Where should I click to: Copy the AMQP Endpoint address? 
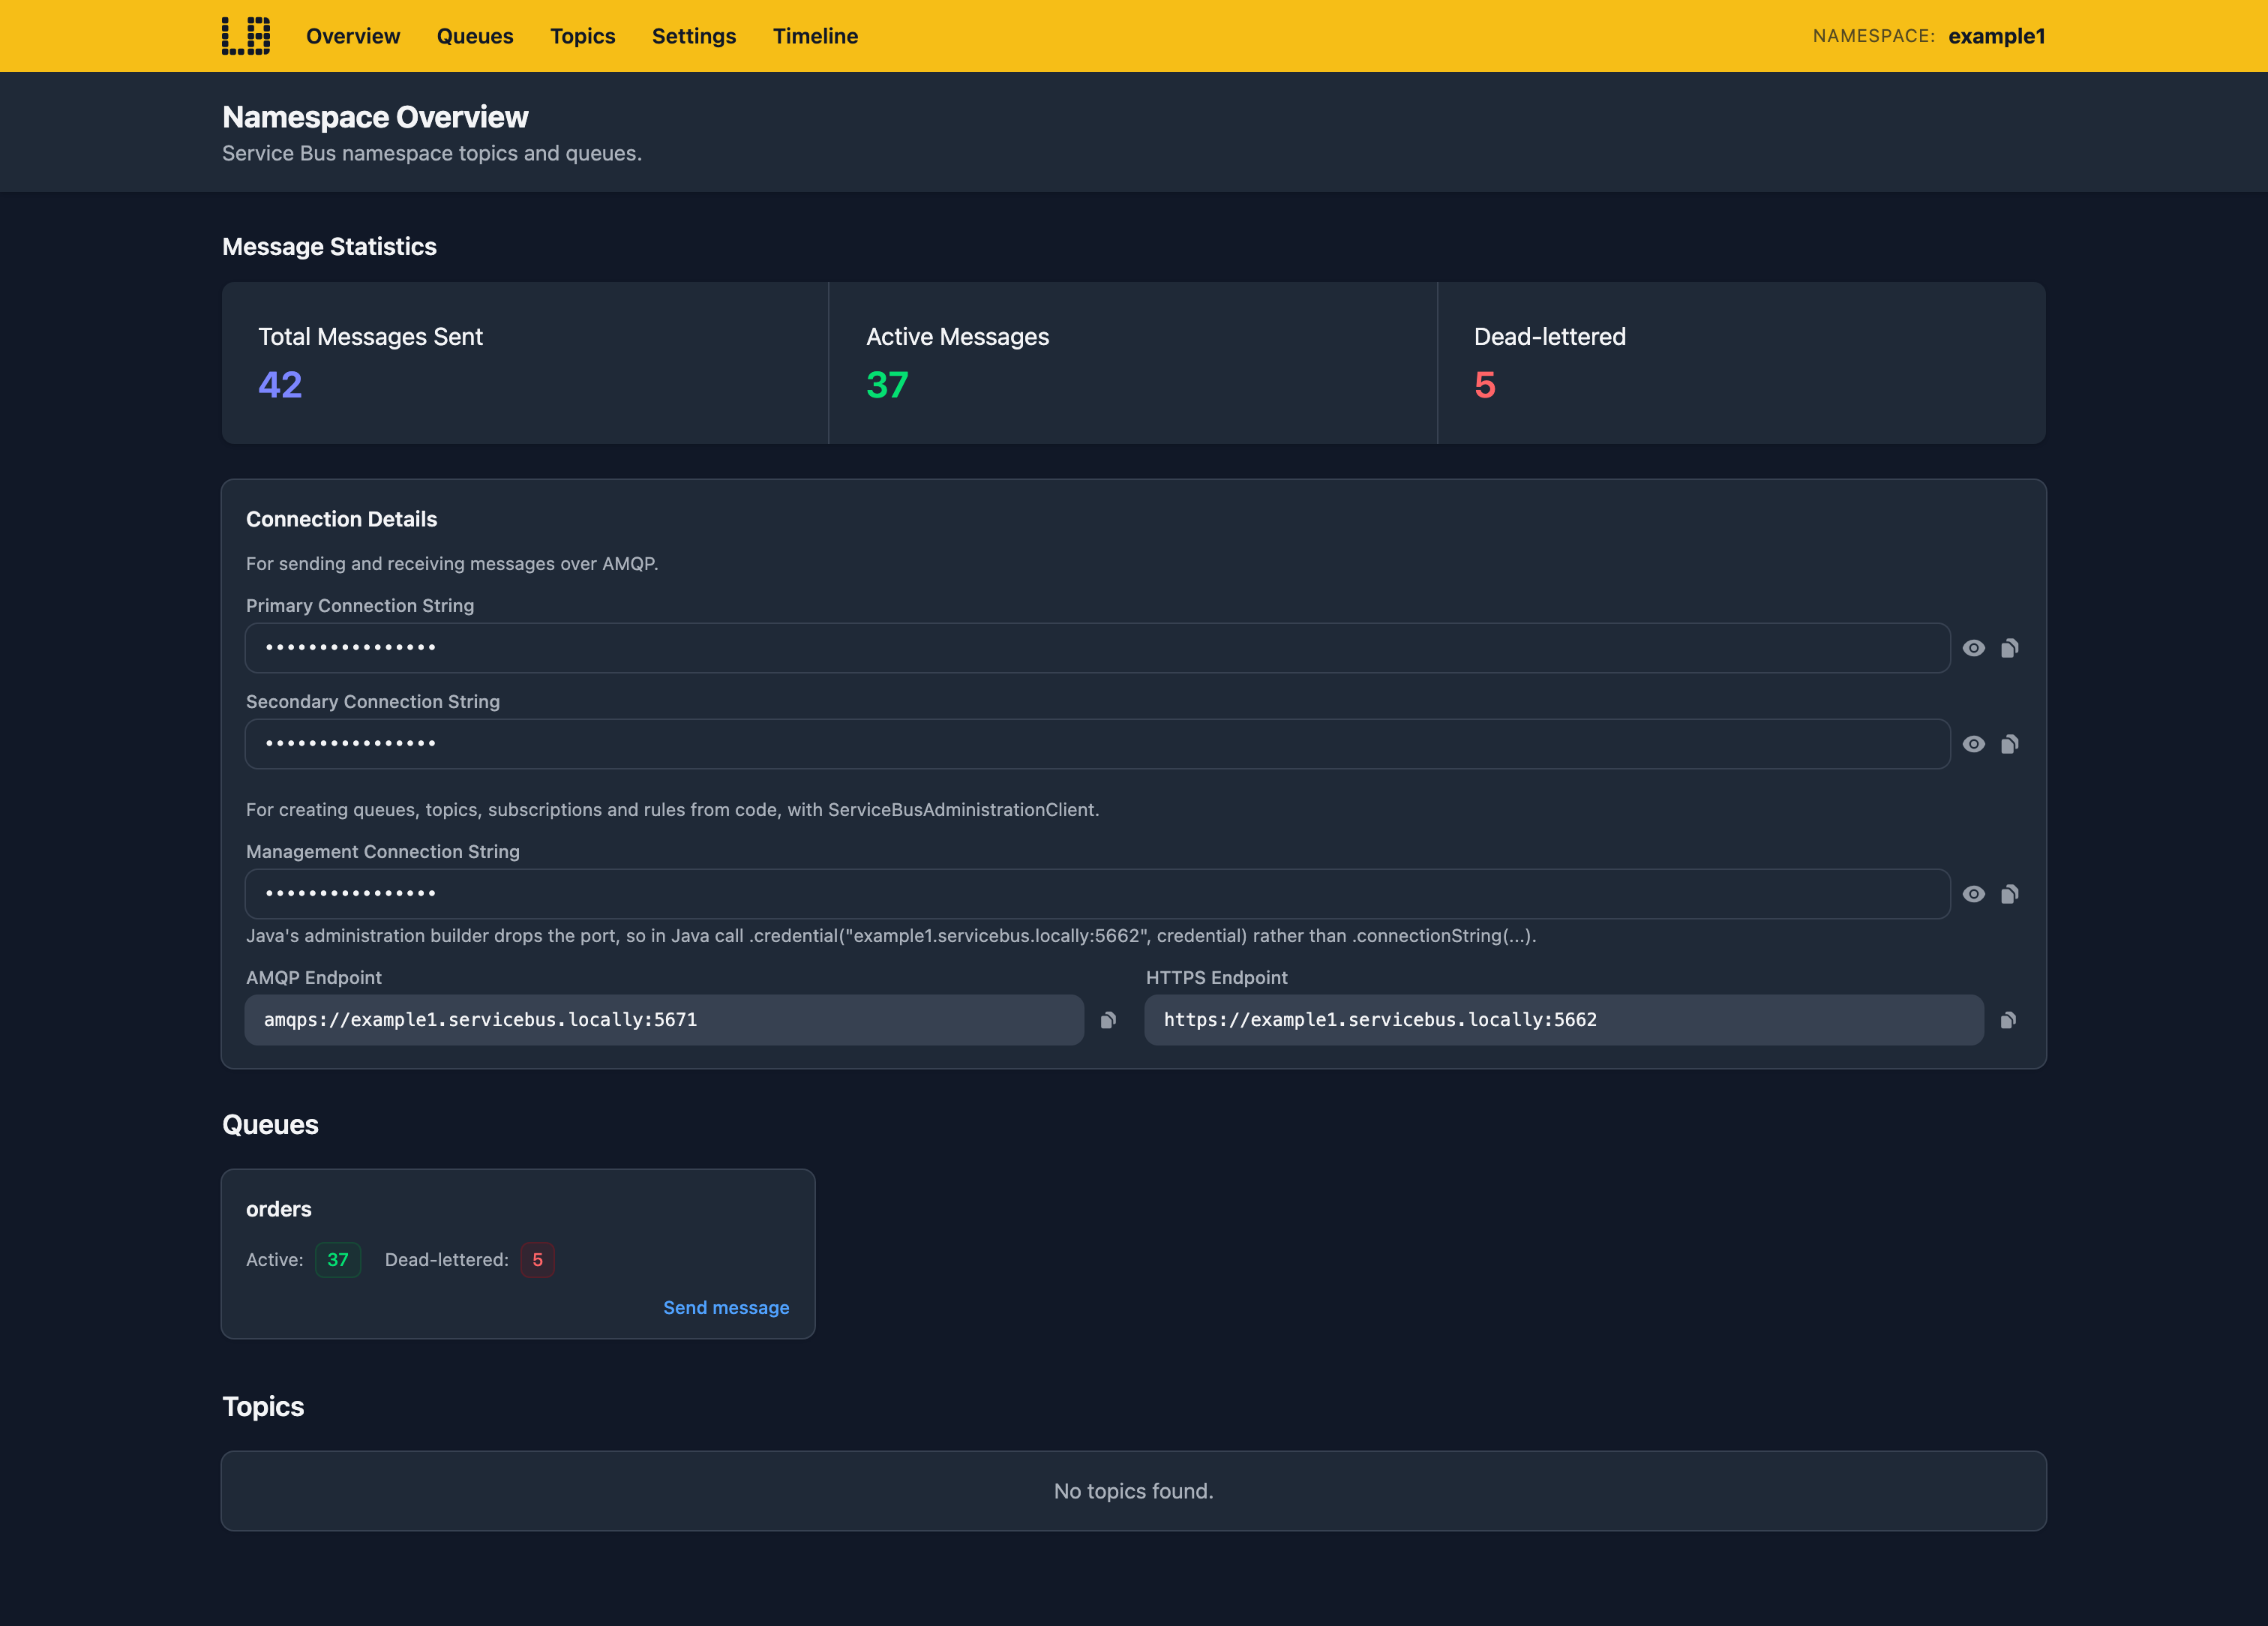pyautogui.click(x=1108, y=1020)
